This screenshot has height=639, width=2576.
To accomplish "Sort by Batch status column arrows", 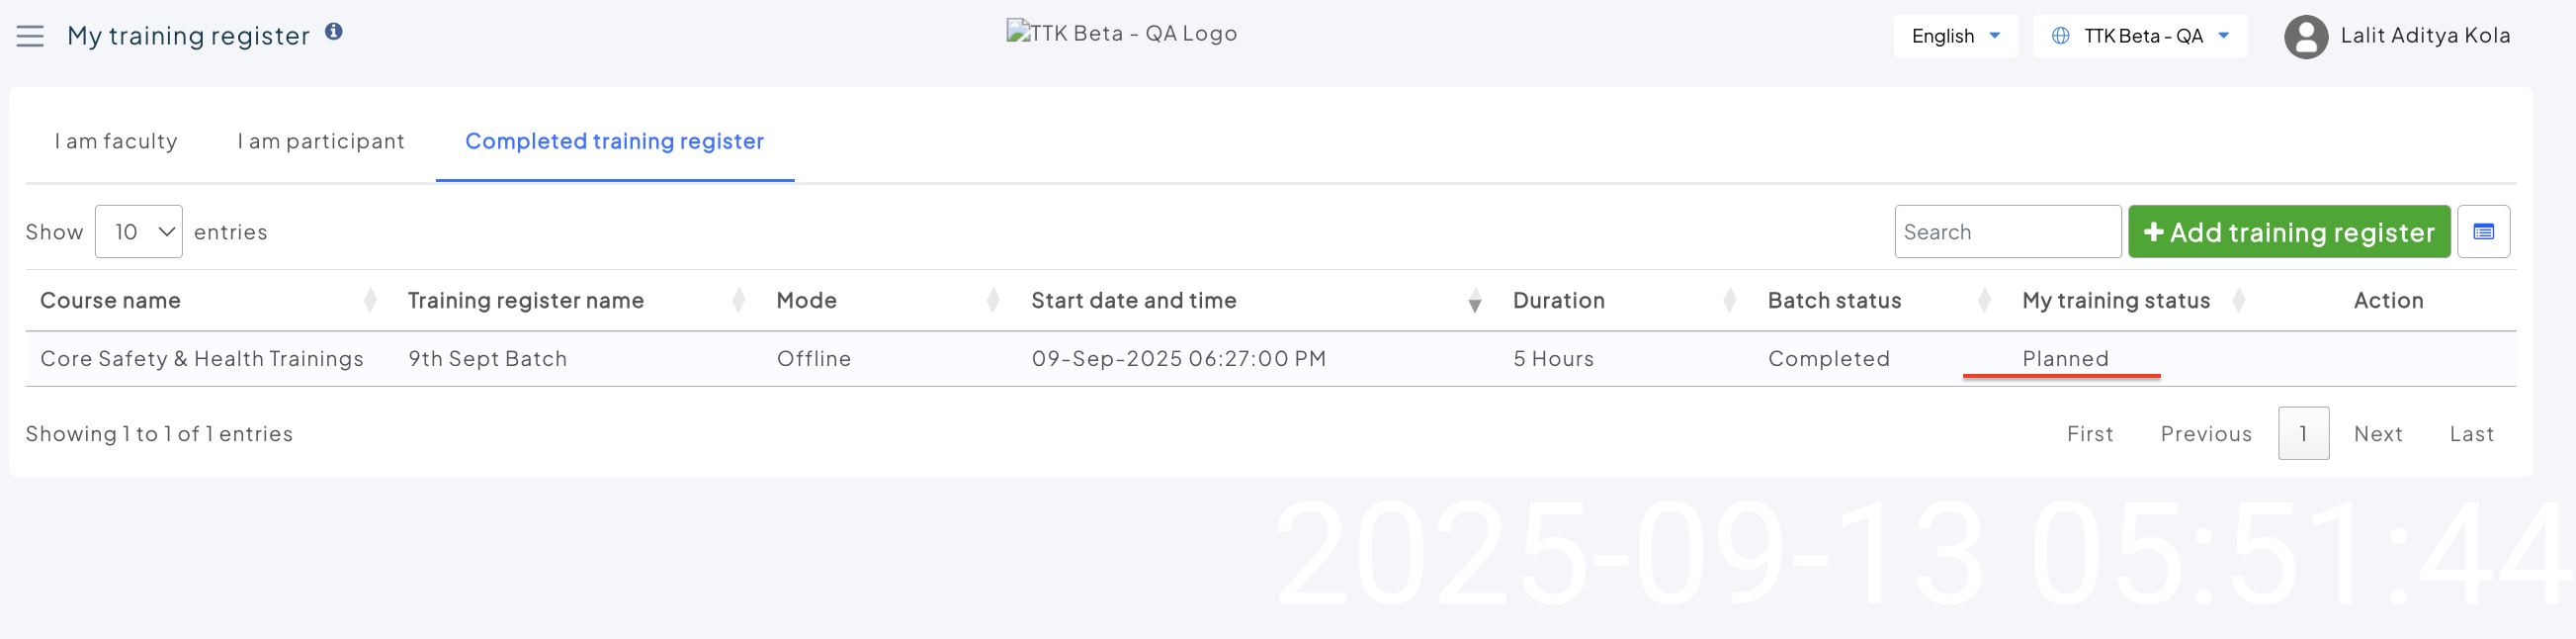I will click(x=1984, y=300).
